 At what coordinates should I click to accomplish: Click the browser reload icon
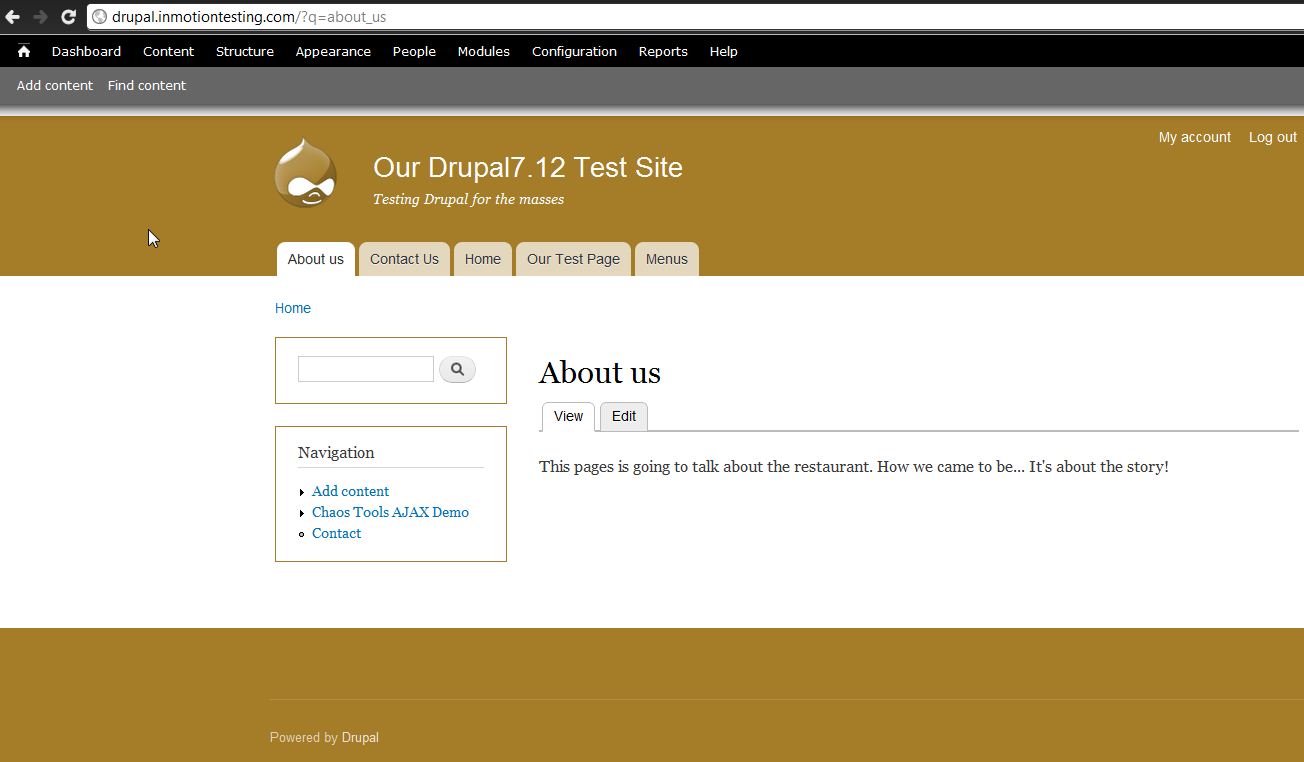[68, 17]
